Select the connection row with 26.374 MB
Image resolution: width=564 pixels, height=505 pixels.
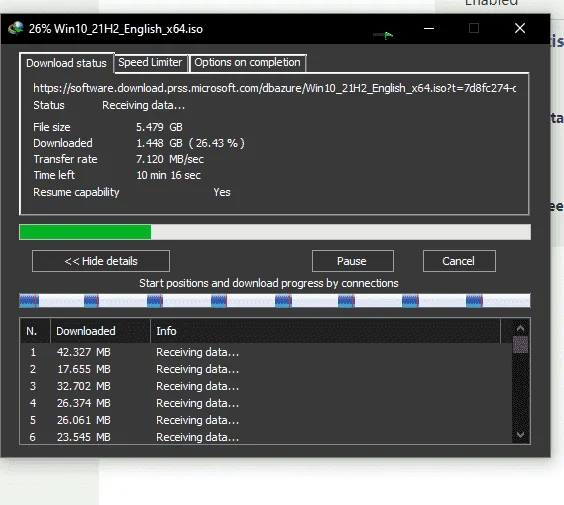pyautogui.click(x=266, y=403)
